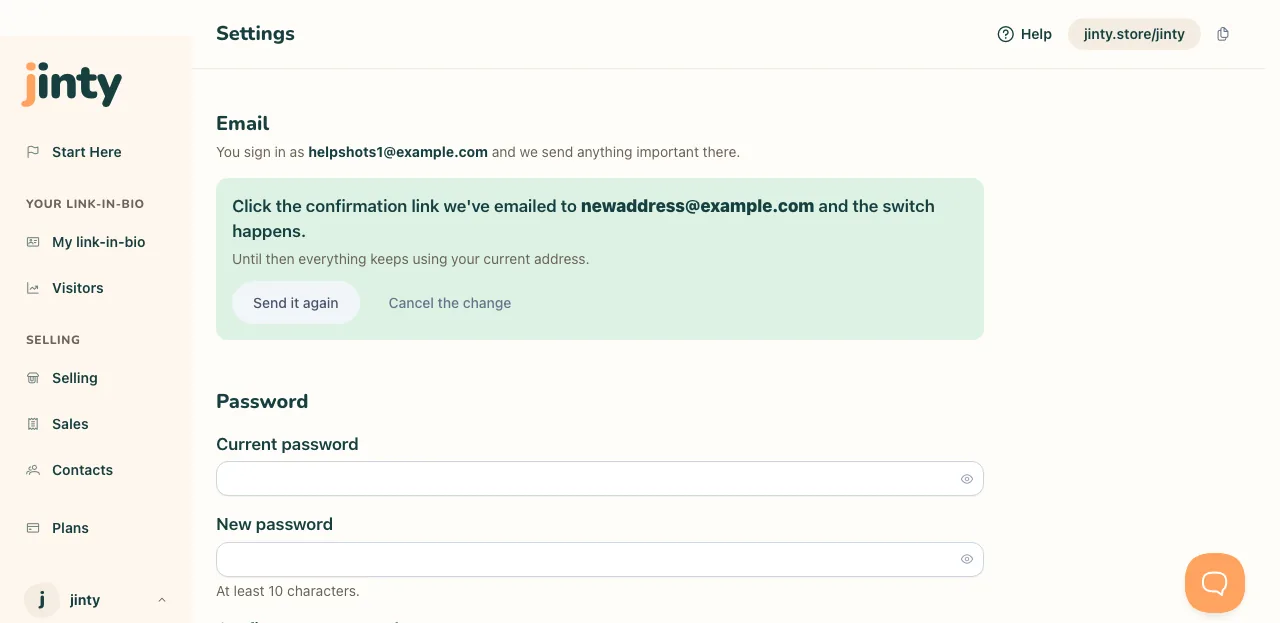Click the chart icon beside Visitors
The height and width of the screenshot is (623, 1280).
click(x=33, y=288)
